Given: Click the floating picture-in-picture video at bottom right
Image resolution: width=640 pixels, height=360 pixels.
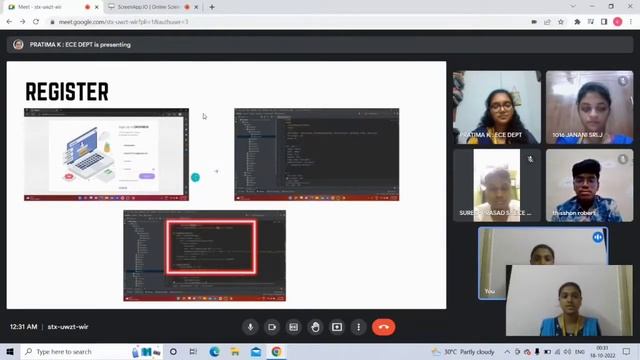Looking at the screenshot, I should 569,300.
